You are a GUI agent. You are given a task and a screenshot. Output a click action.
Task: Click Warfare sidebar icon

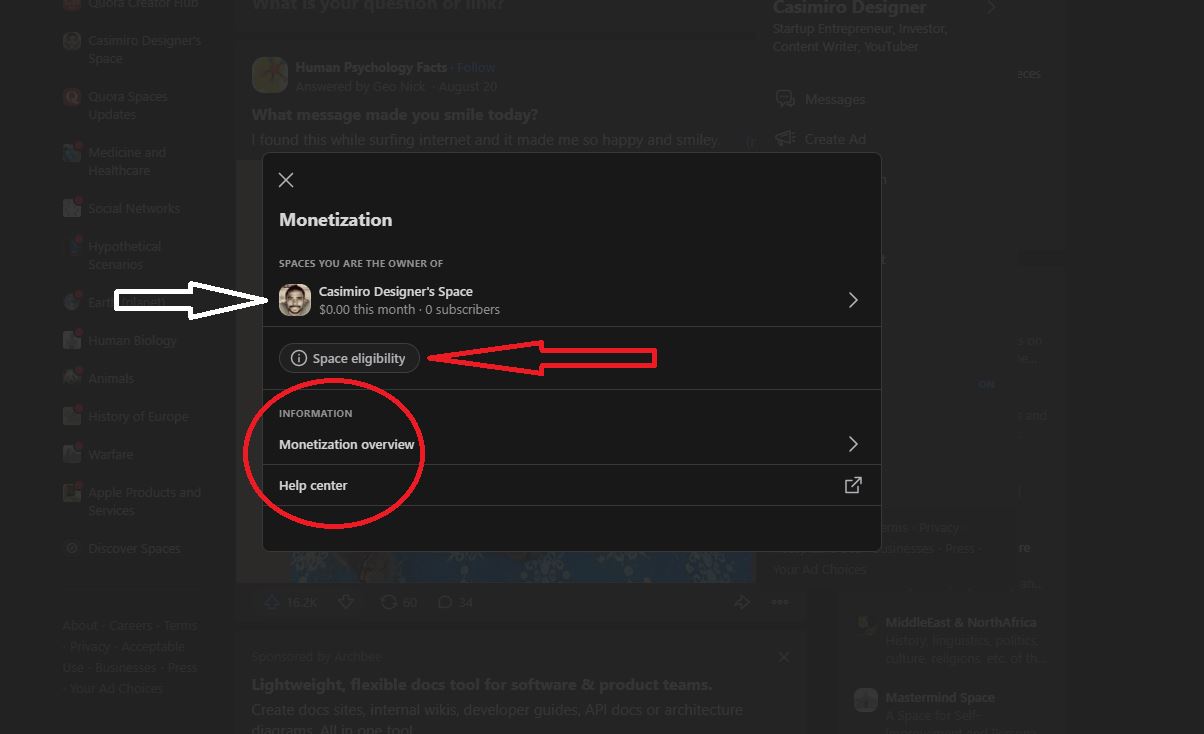pyautogui.click(x=72, y=454)
